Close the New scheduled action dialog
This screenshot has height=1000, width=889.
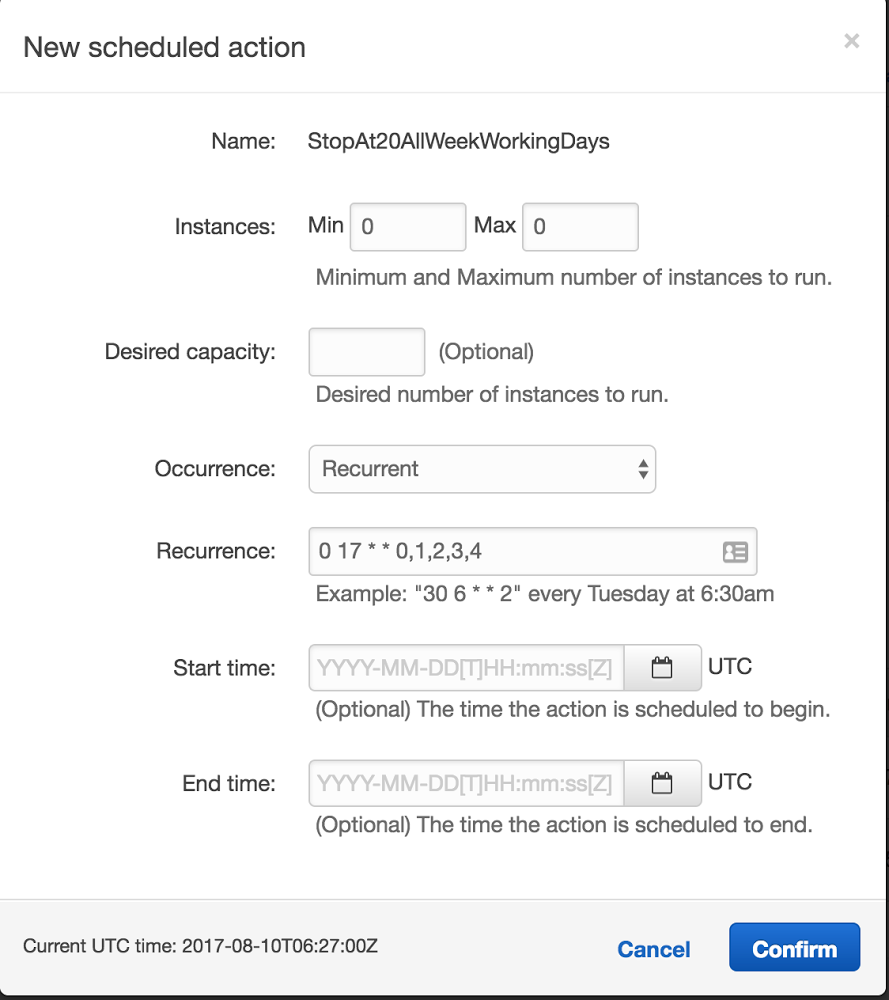click(851, 41)
